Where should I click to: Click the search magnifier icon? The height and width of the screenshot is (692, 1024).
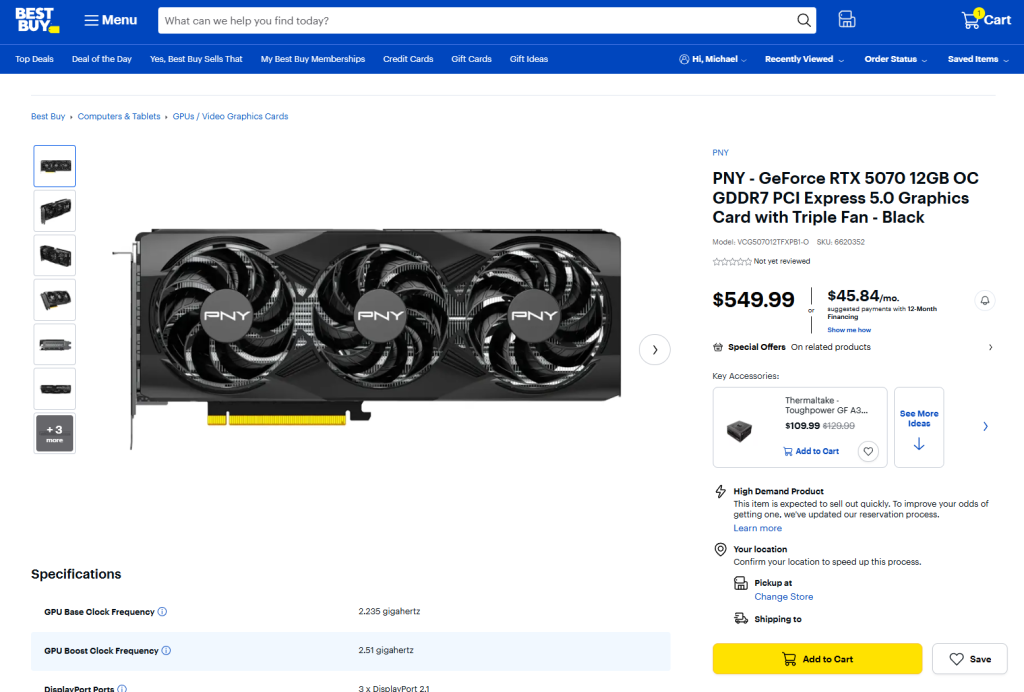pos(803,20)
